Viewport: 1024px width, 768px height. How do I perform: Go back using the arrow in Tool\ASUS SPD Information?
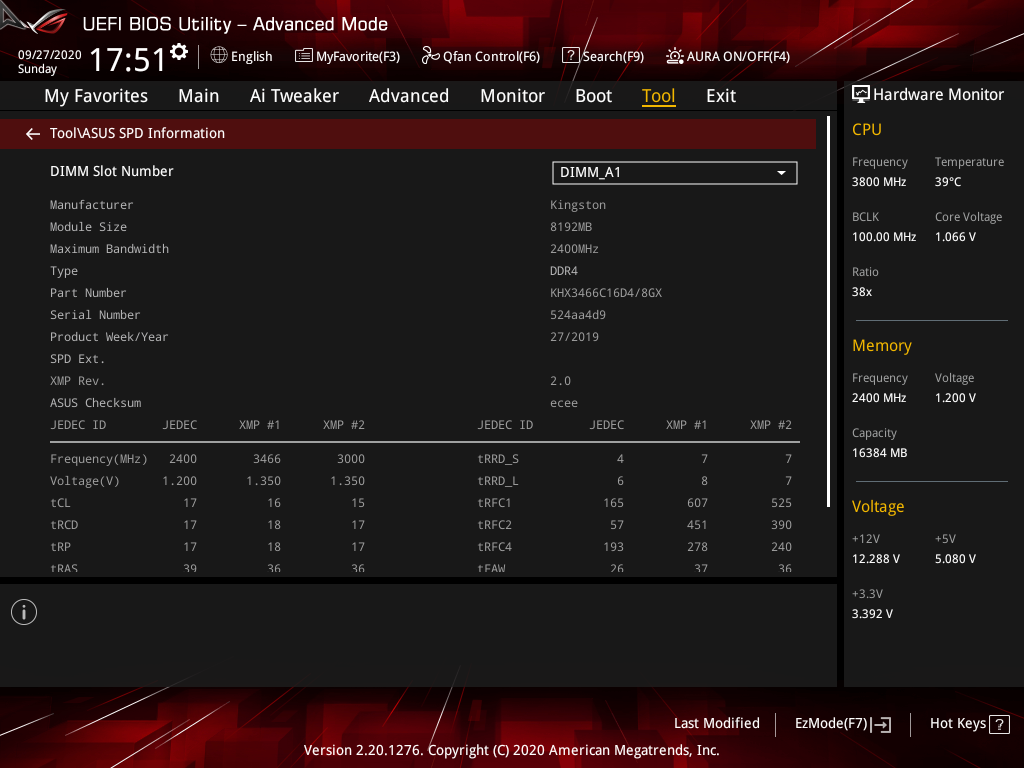click(x=33, y=134)
